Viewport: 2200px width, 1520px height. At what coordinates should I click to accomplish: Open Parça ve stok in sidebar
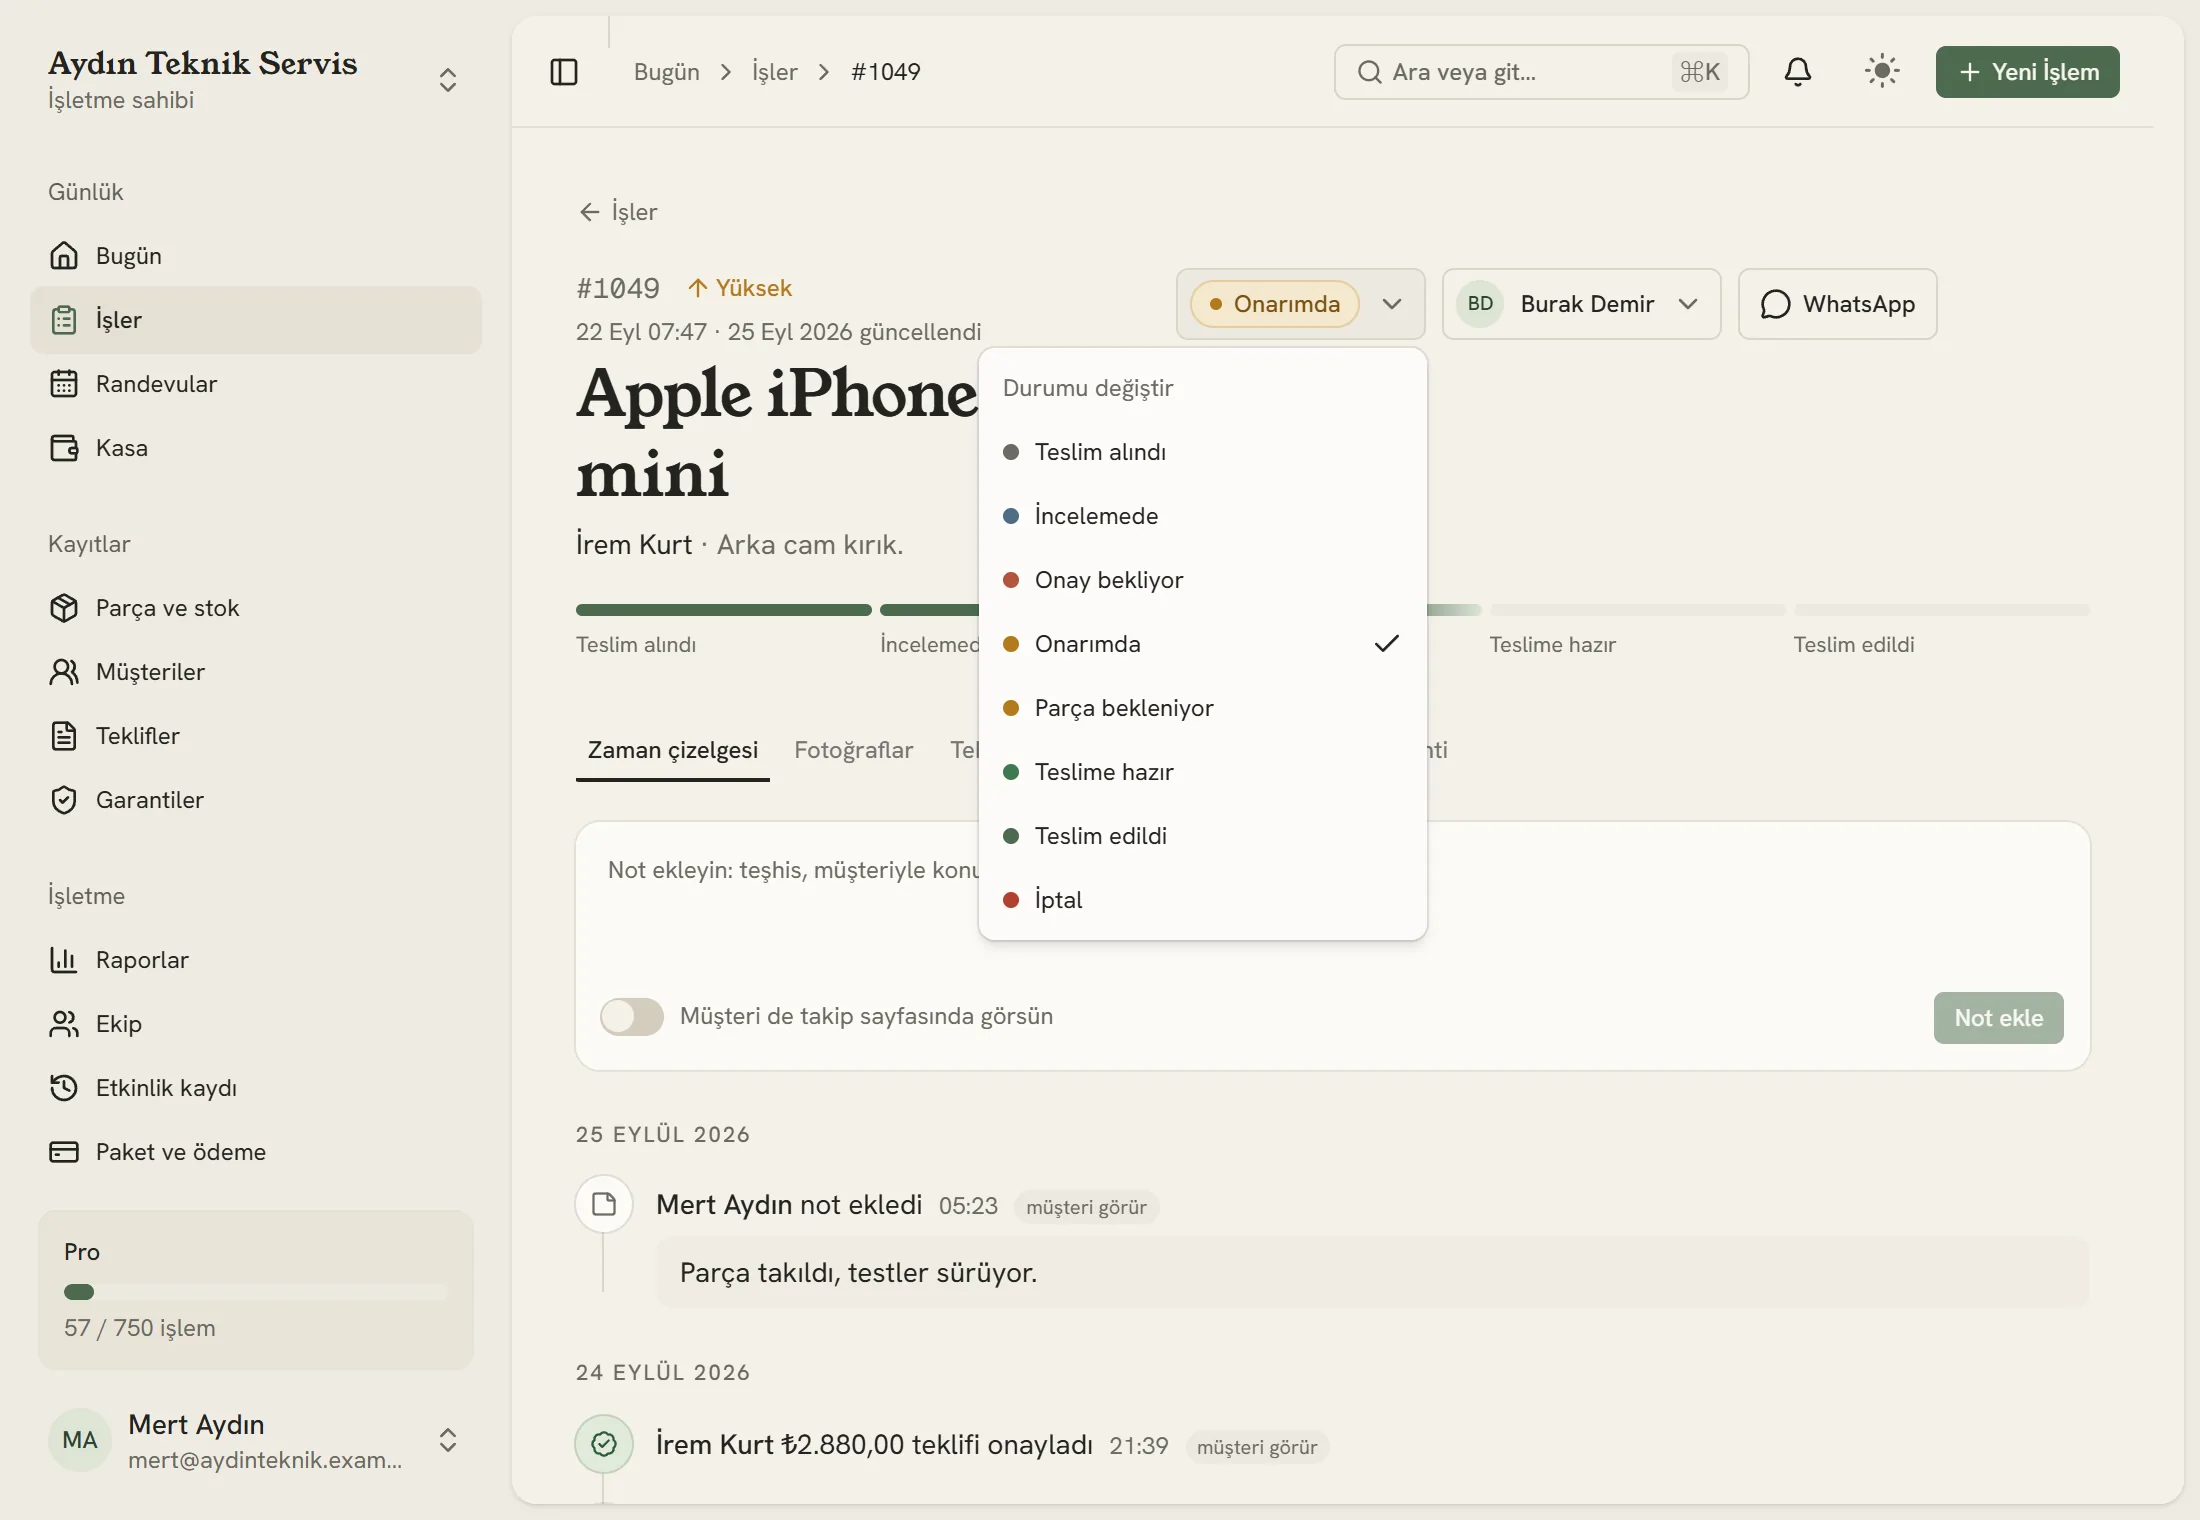coord(256,608)
